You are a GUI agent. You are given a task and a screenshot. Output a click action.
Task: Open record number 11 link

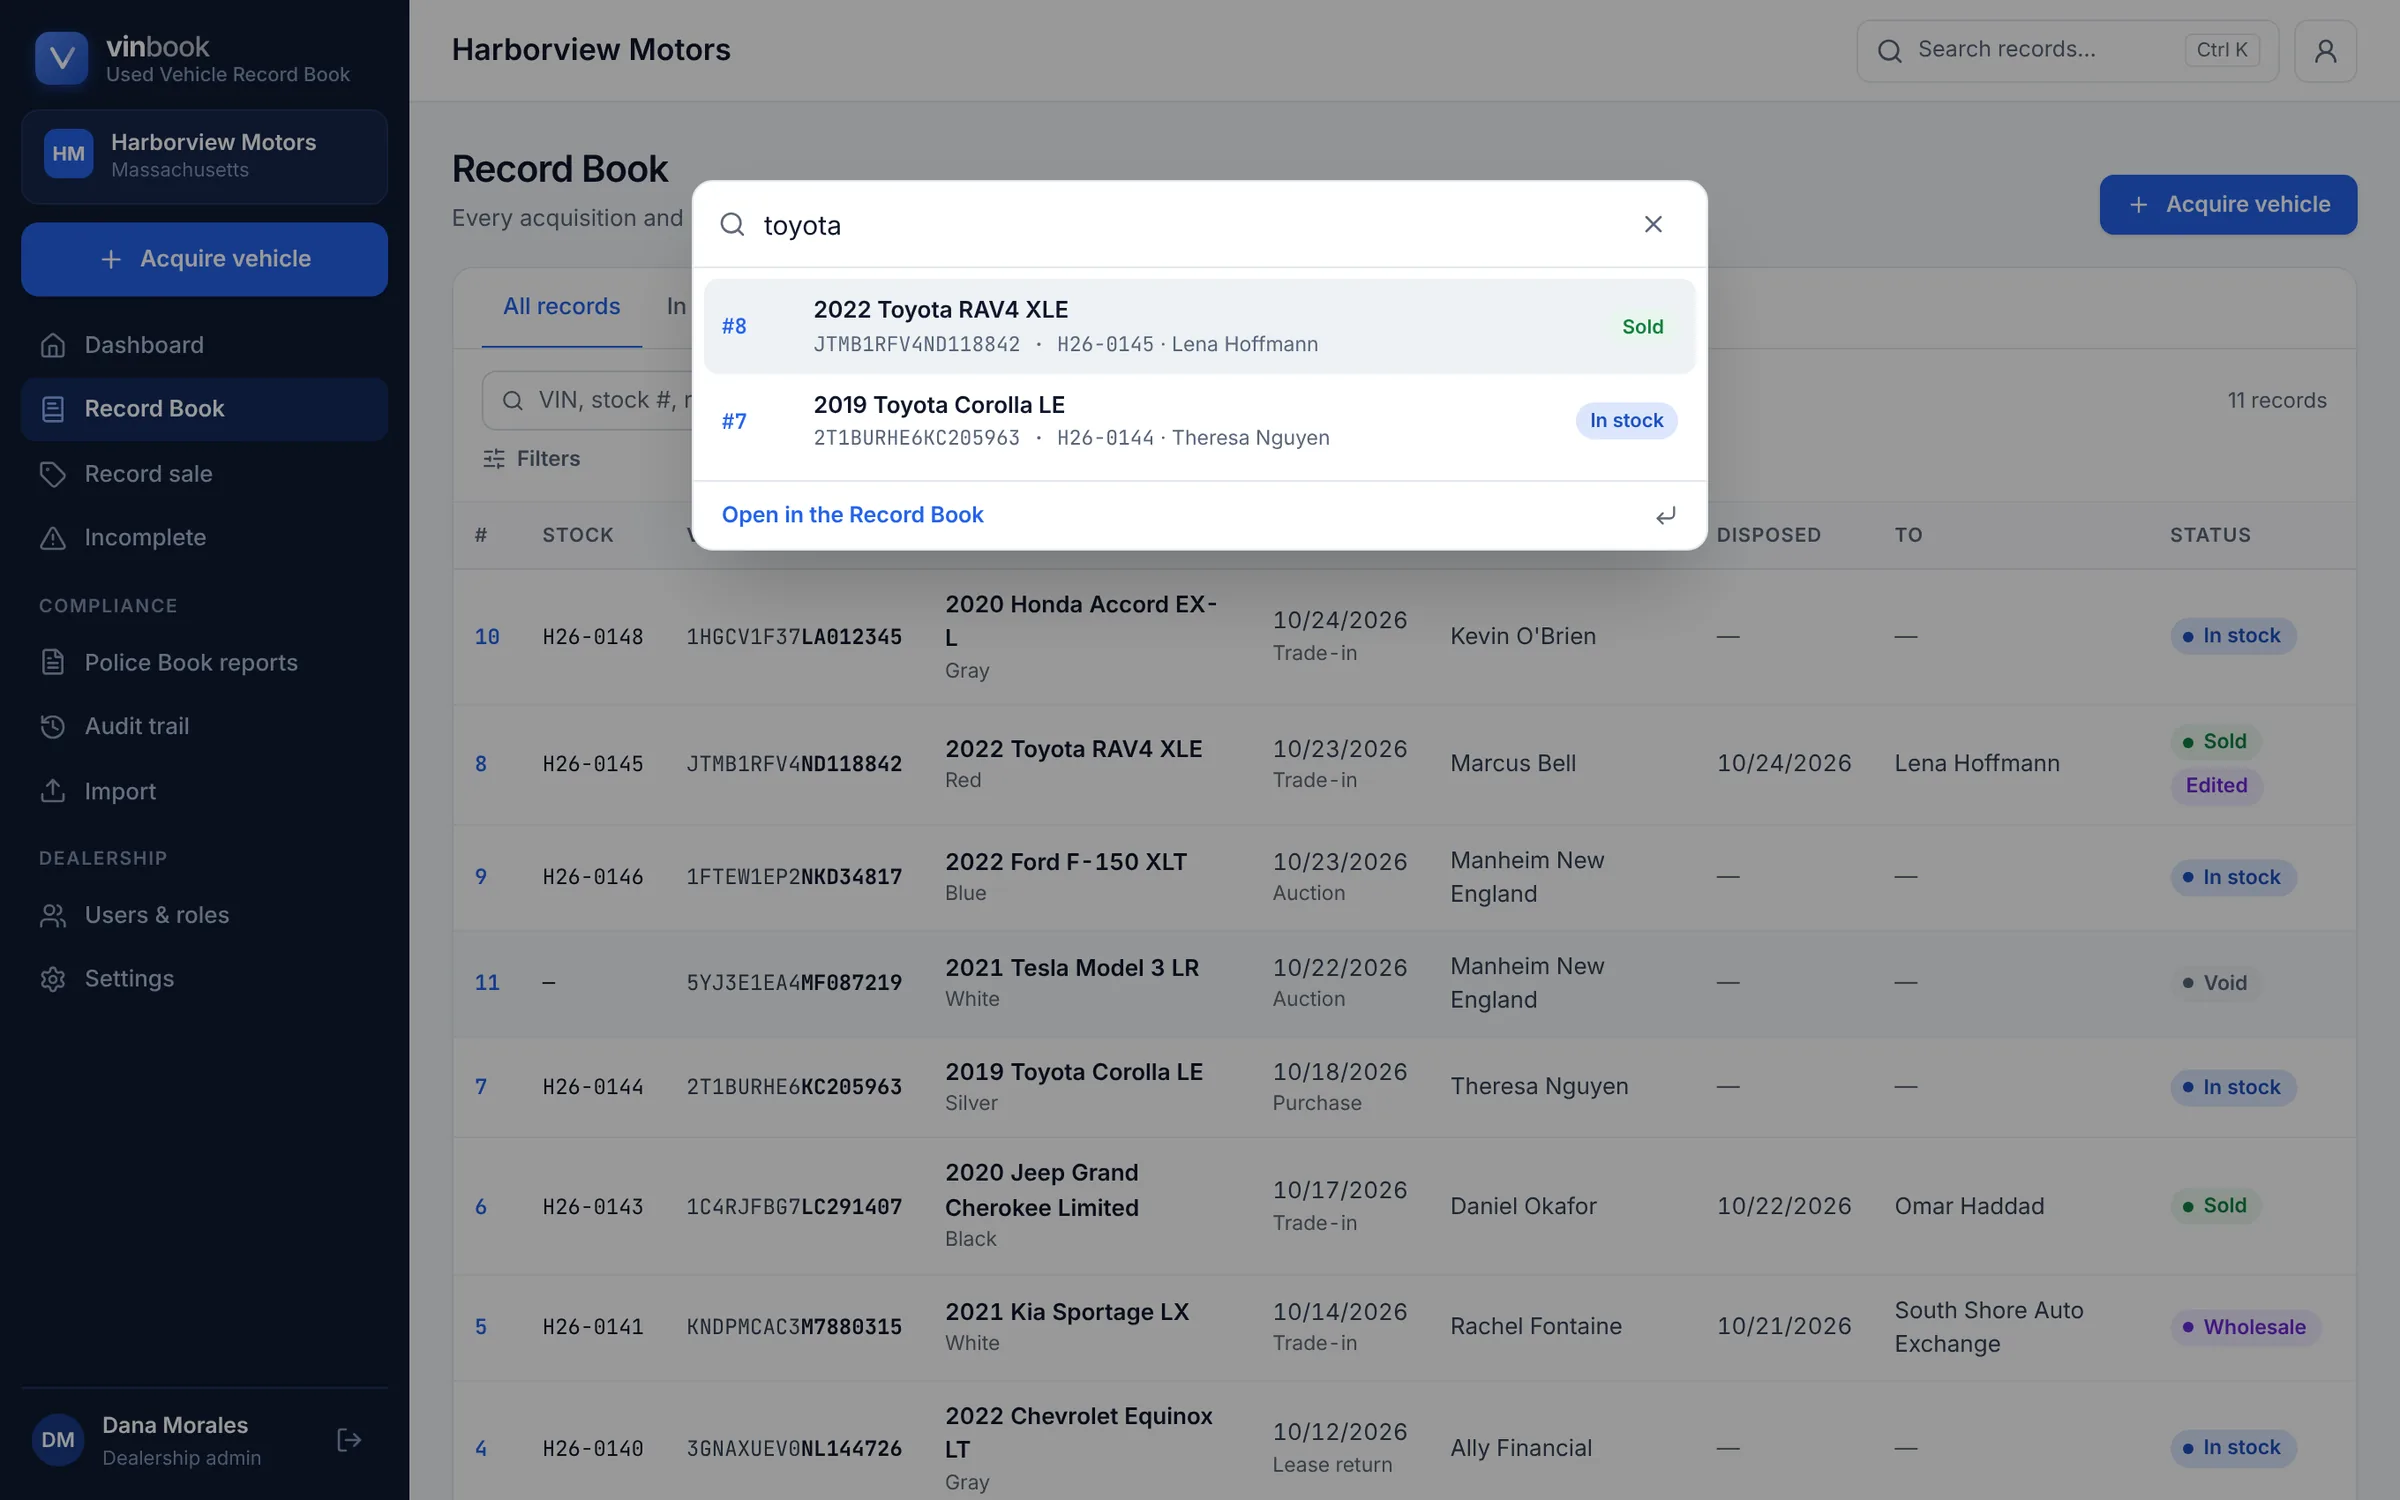tap(487, 983)
